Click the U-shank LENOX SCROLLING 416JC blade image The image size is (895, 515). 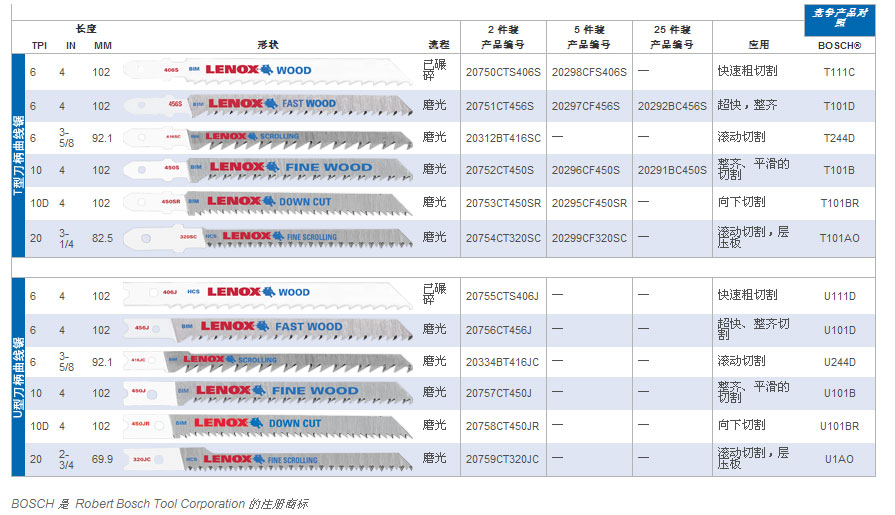[x=268, y=361]
